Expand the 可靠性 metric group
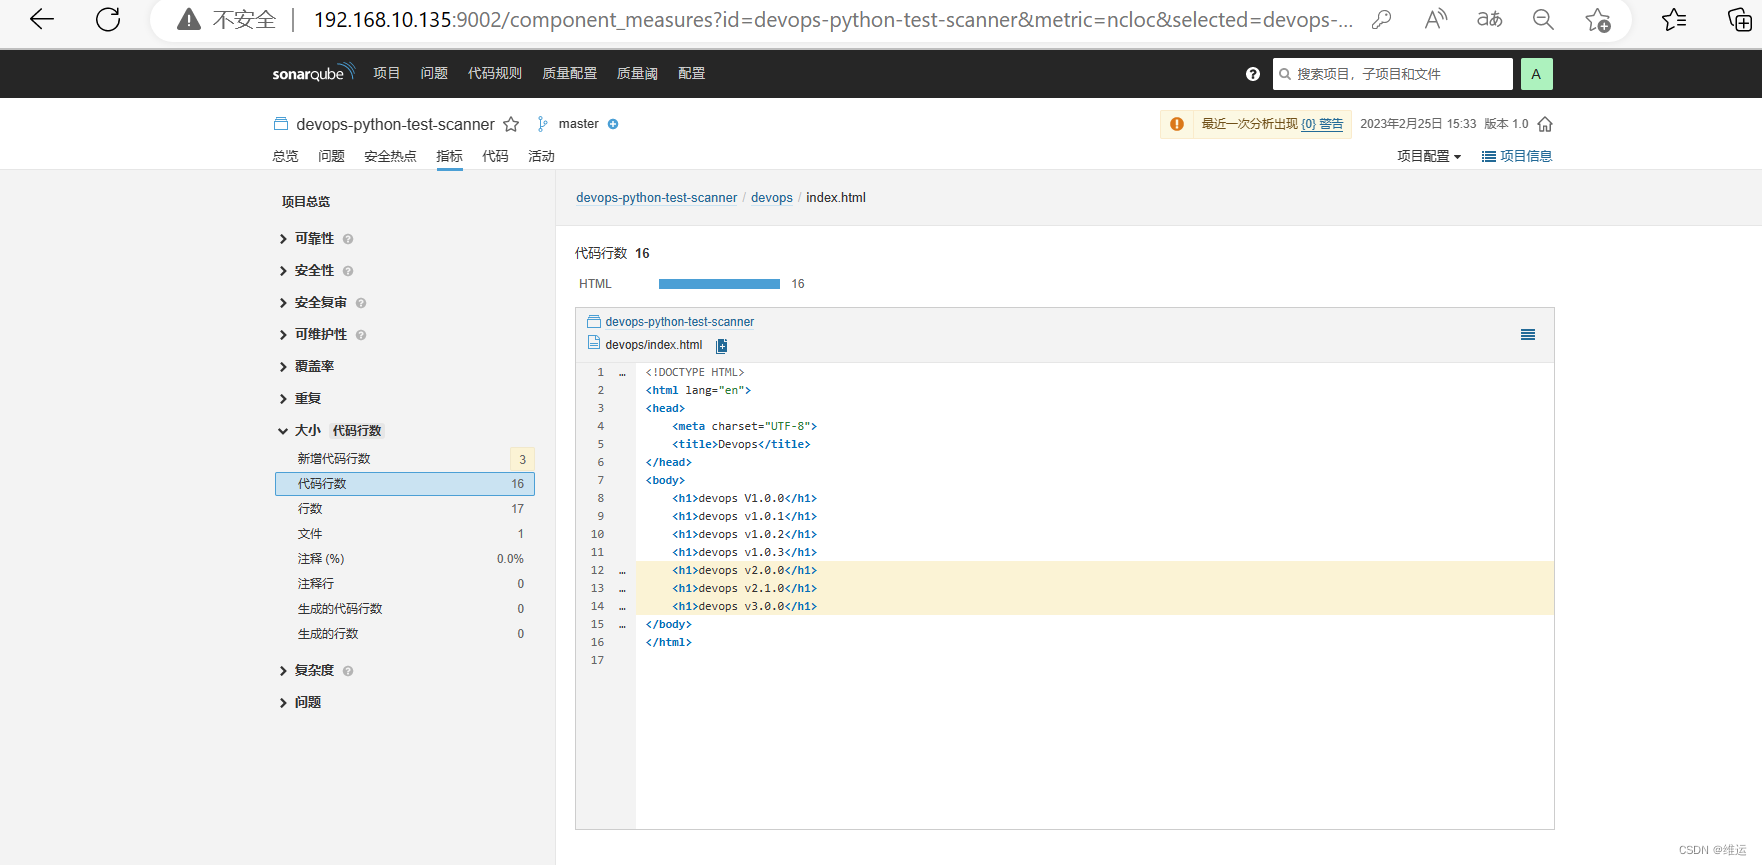 pyautogui.click(x=314, y=239)
